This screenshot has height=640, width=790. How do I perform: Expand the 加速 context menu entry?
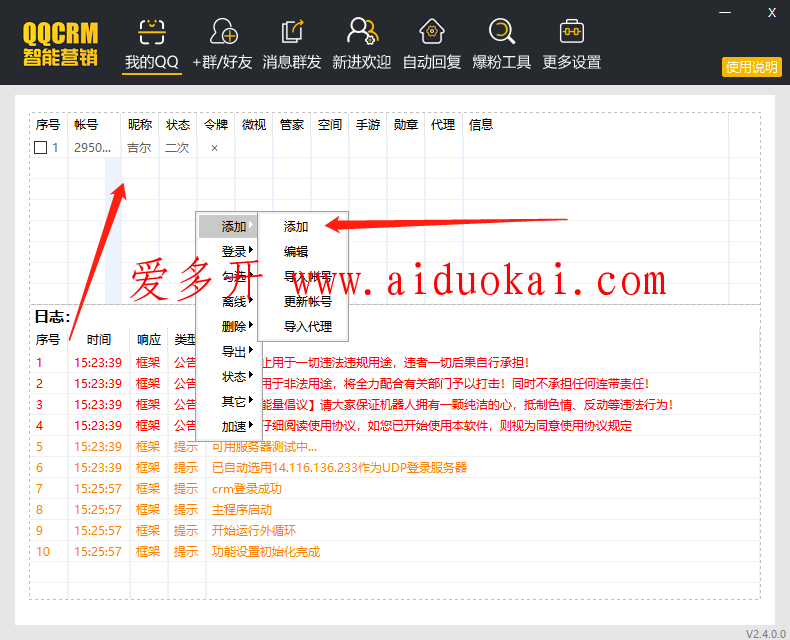pyautogui.click(x=228, y=426)
